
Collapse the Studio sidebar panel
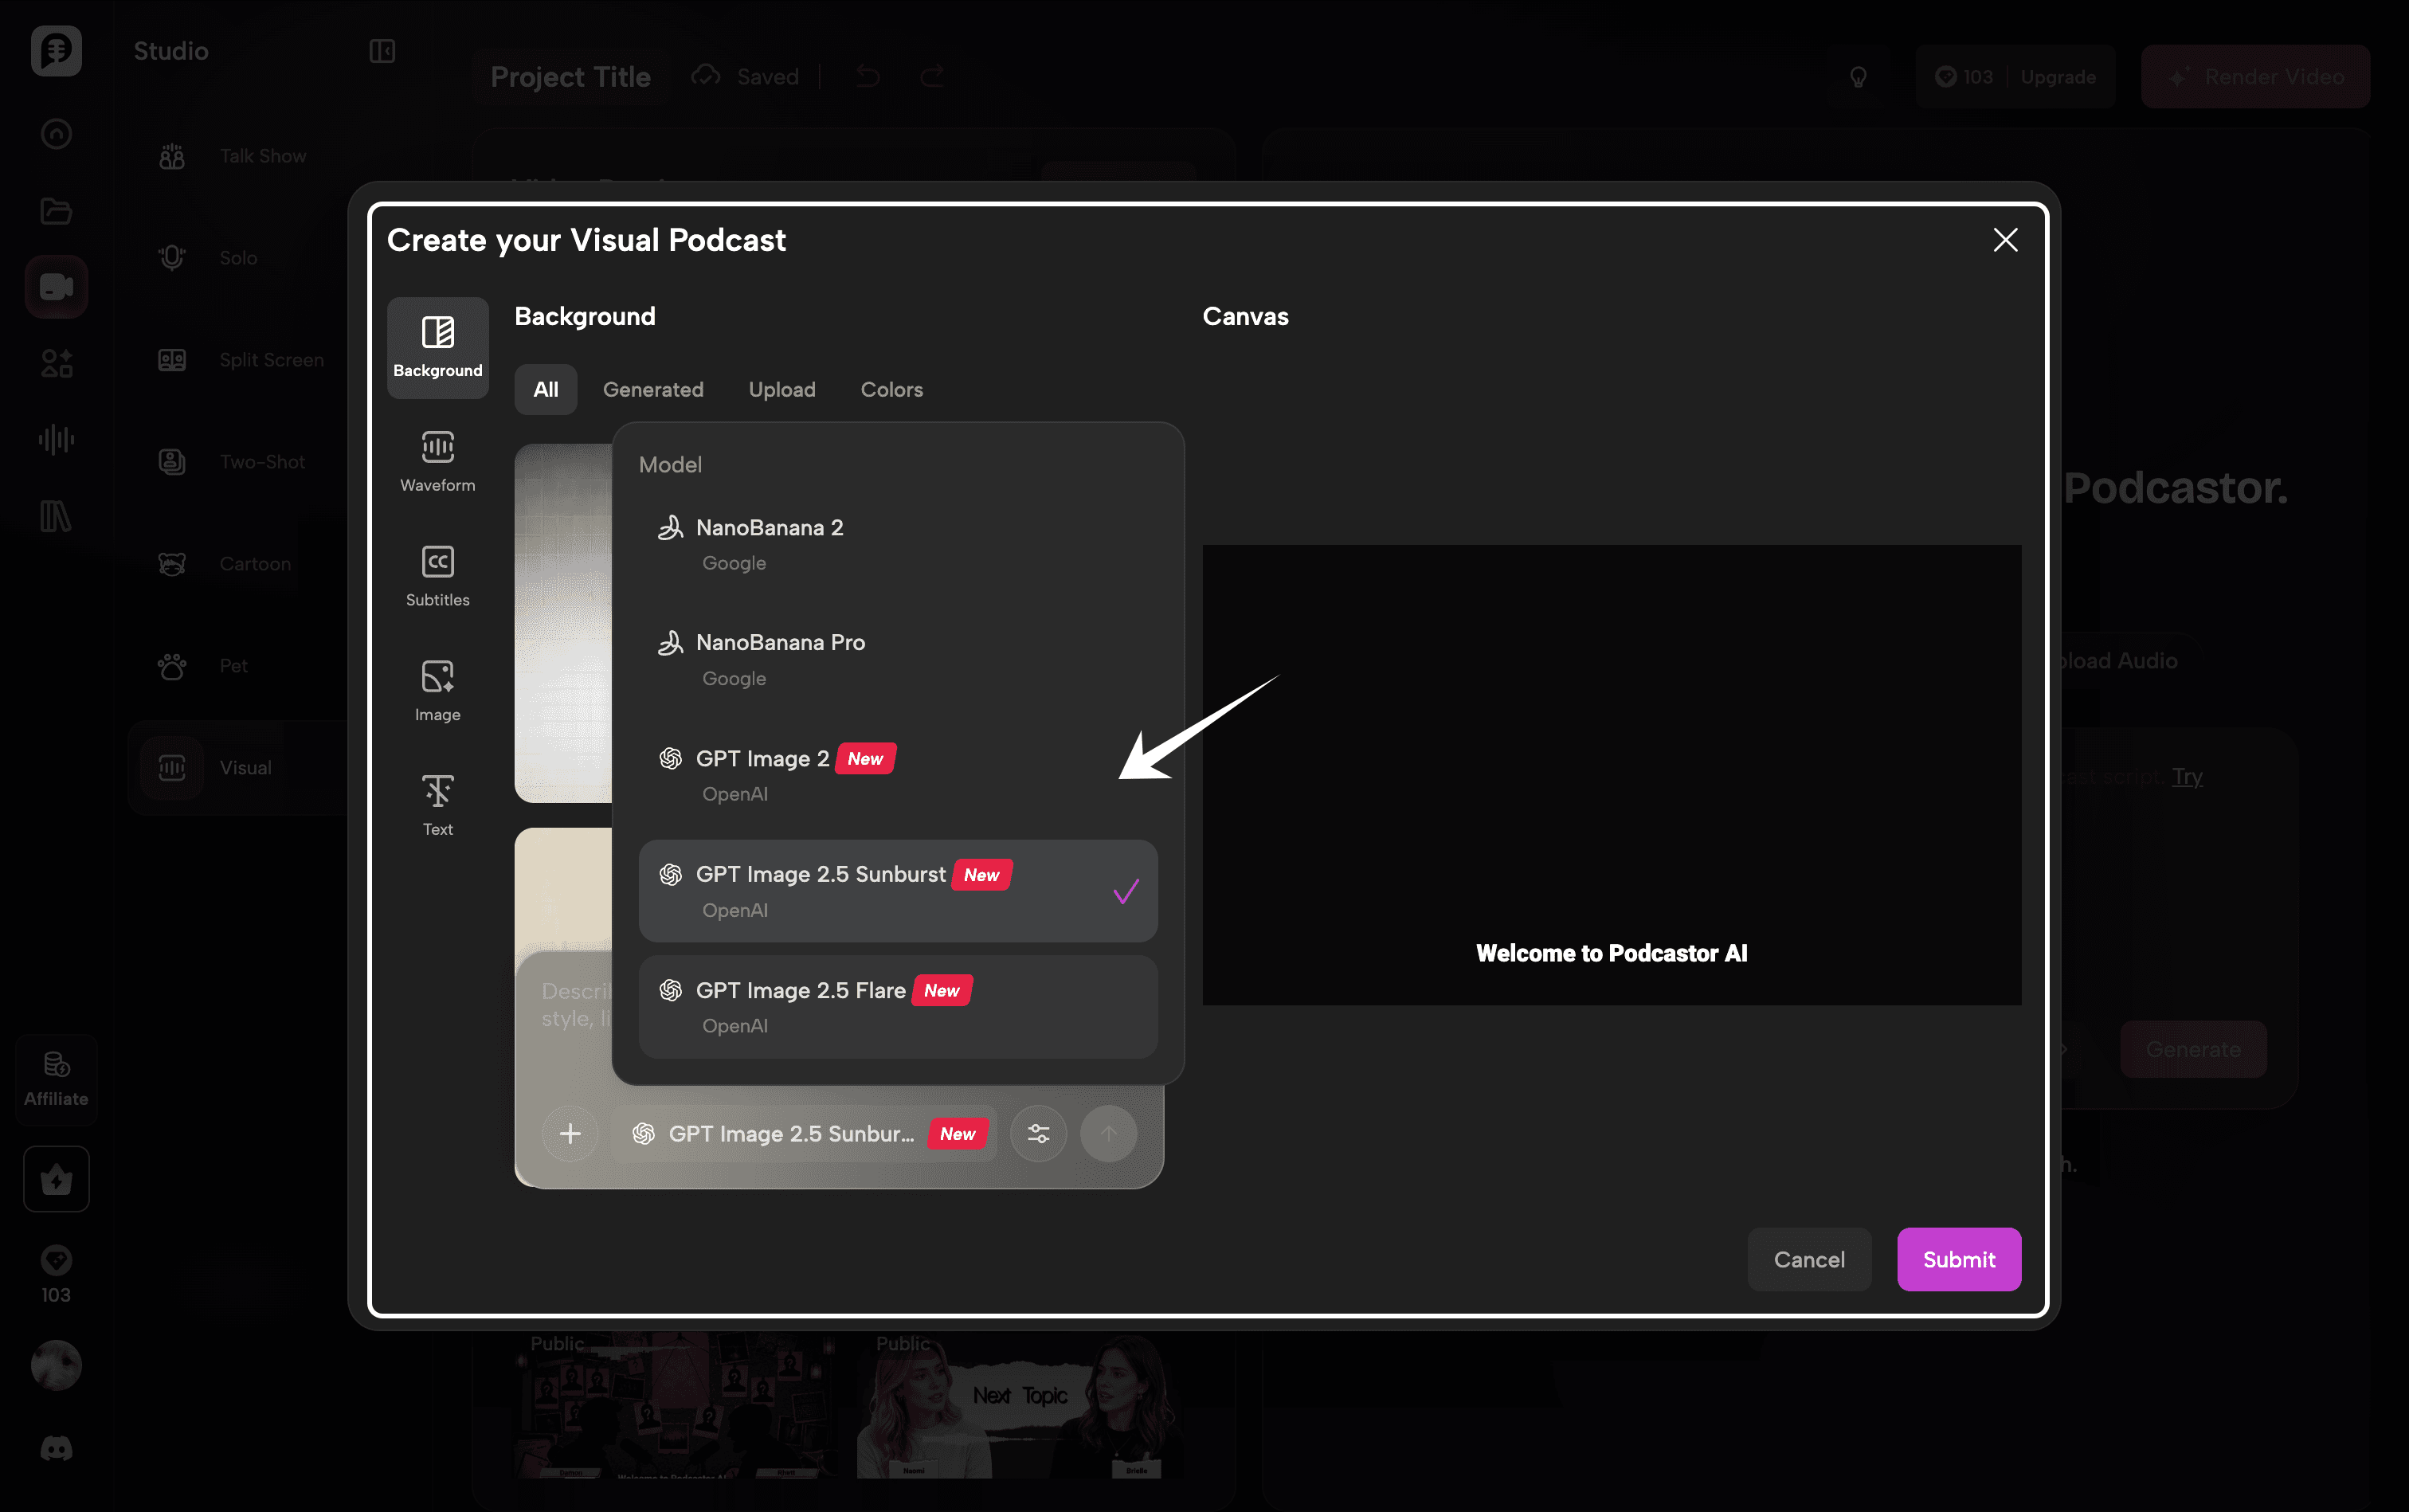coord(382,51)
